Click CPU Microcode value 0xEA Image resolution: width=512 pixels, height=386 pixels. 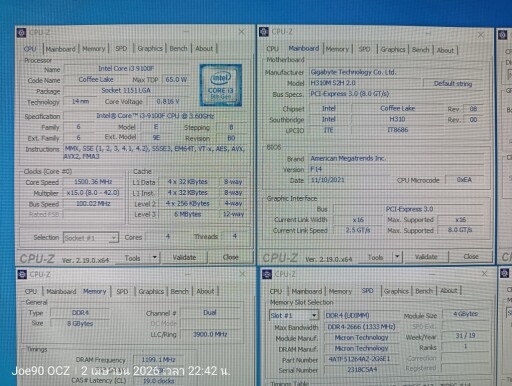tap(464, 180)
